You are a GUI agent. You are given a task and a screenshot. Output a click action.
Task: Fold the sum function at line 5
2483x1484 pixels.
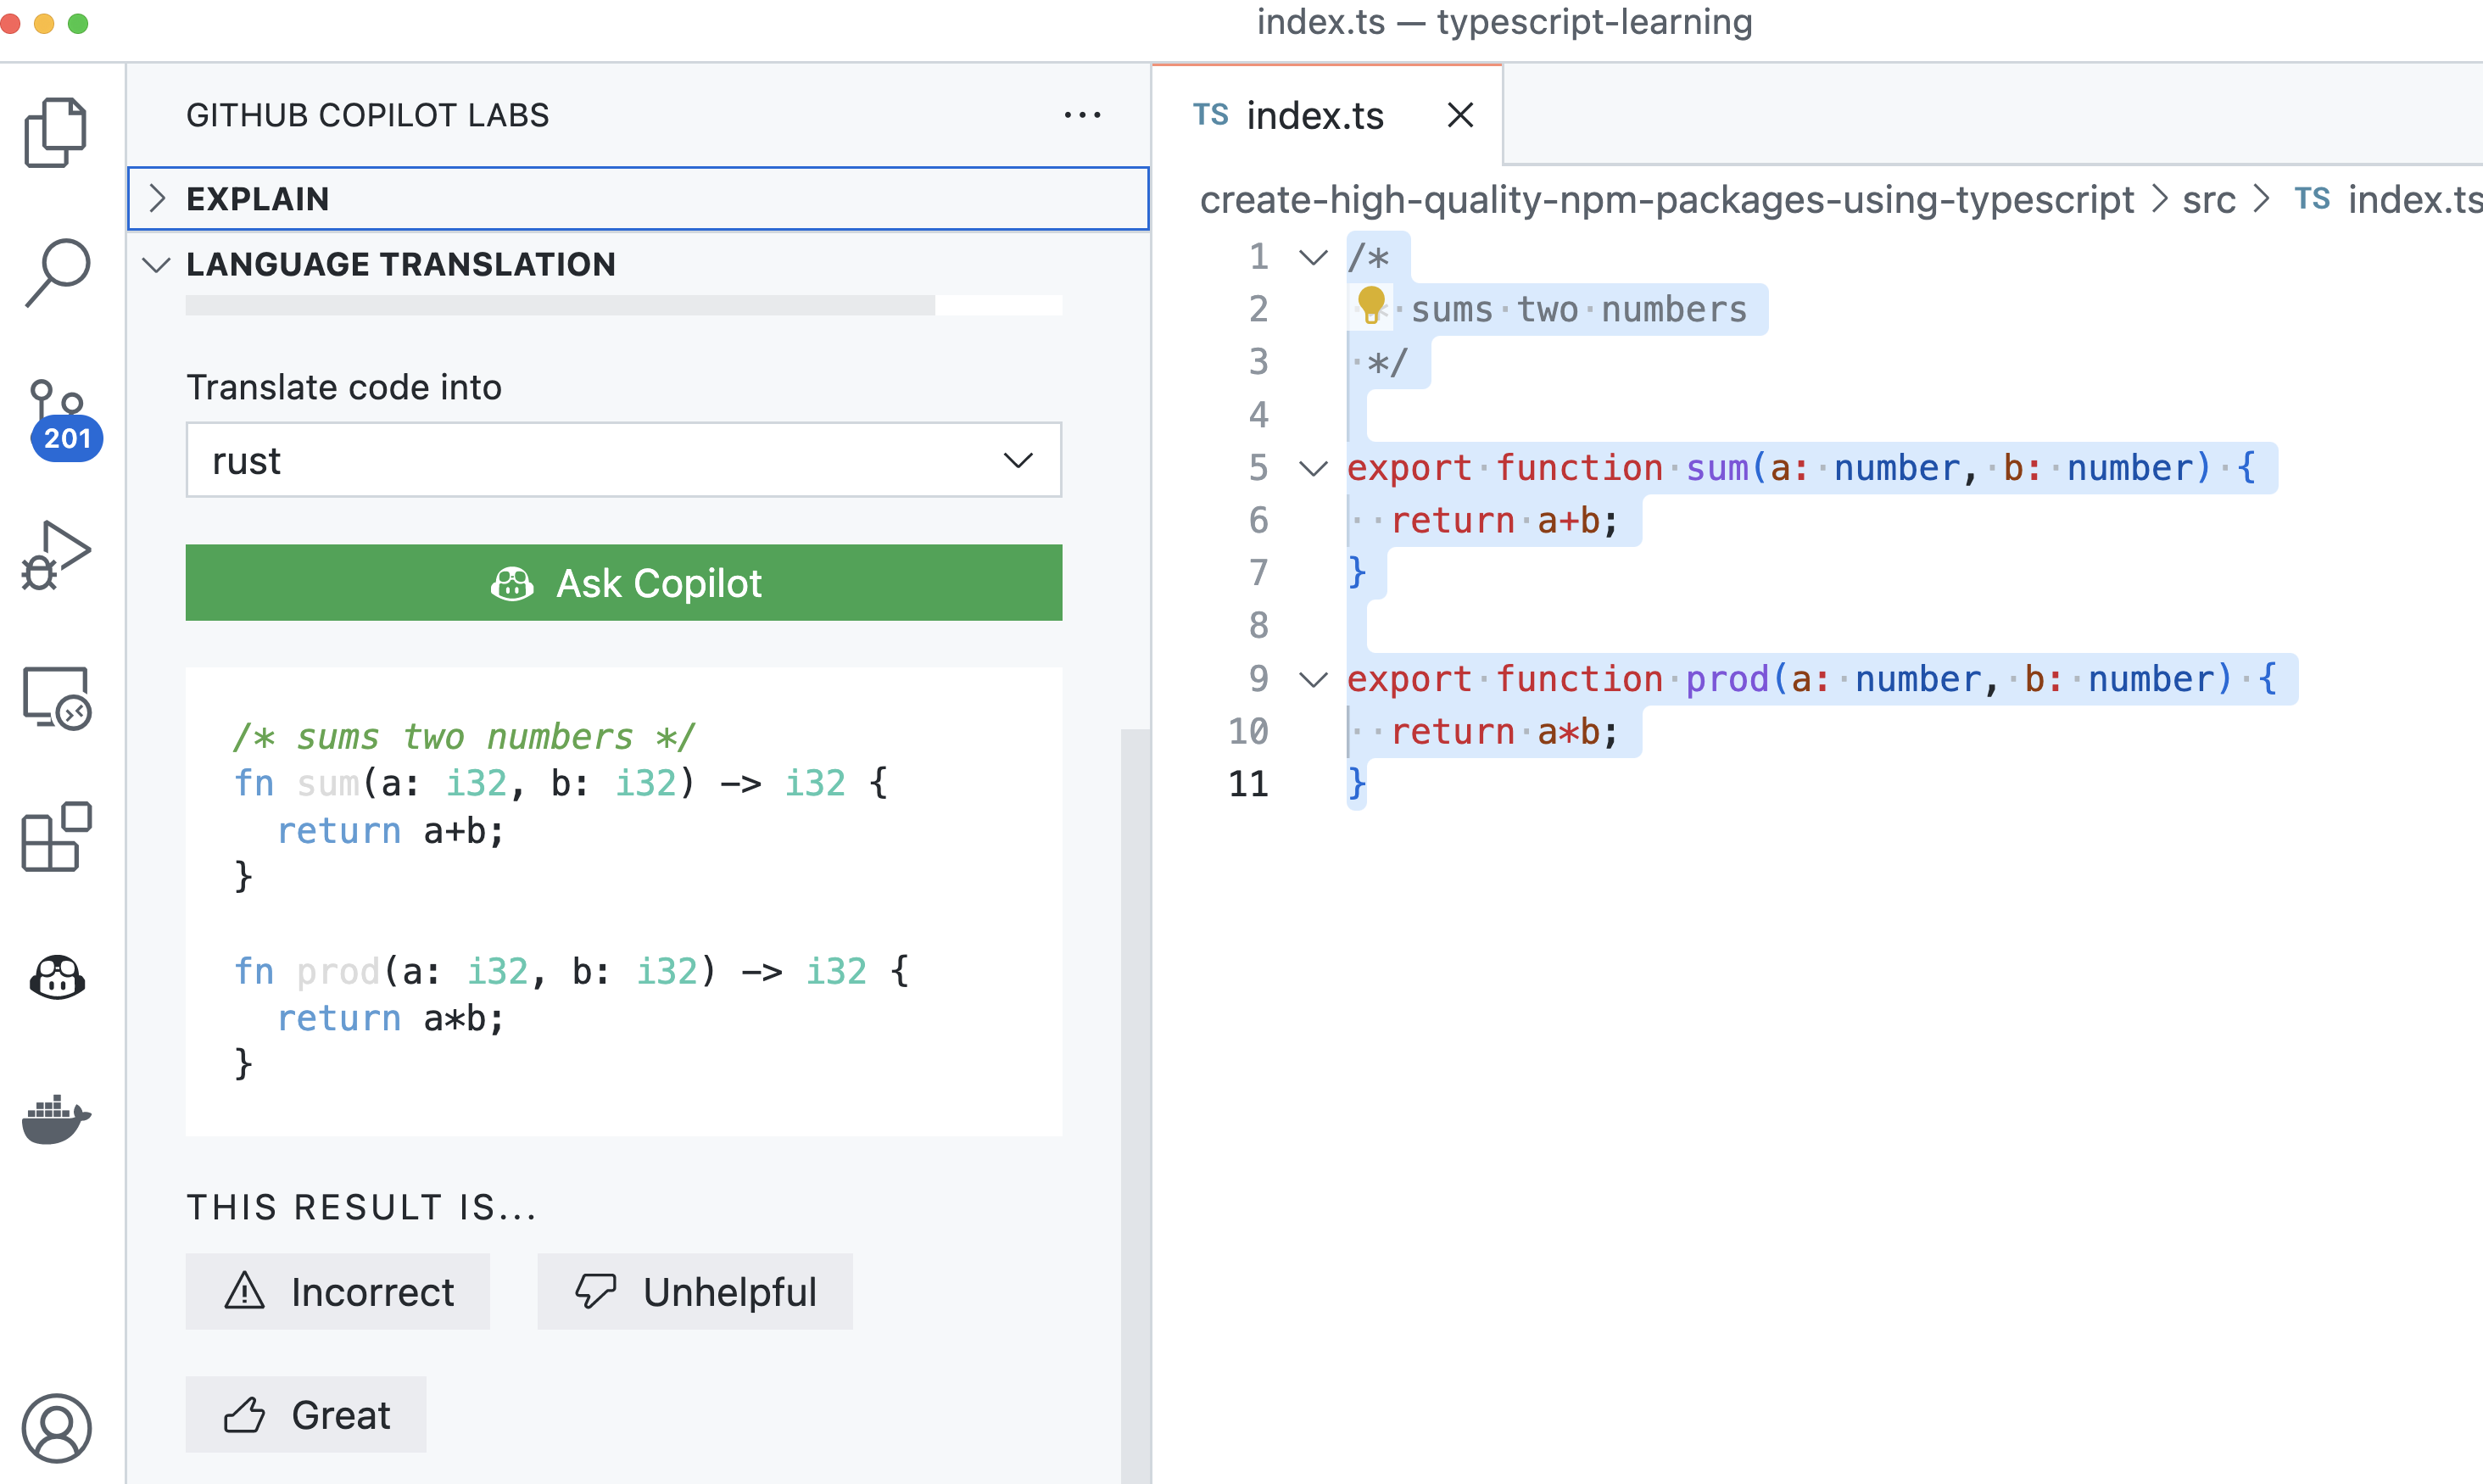[x=1312, y=468]
